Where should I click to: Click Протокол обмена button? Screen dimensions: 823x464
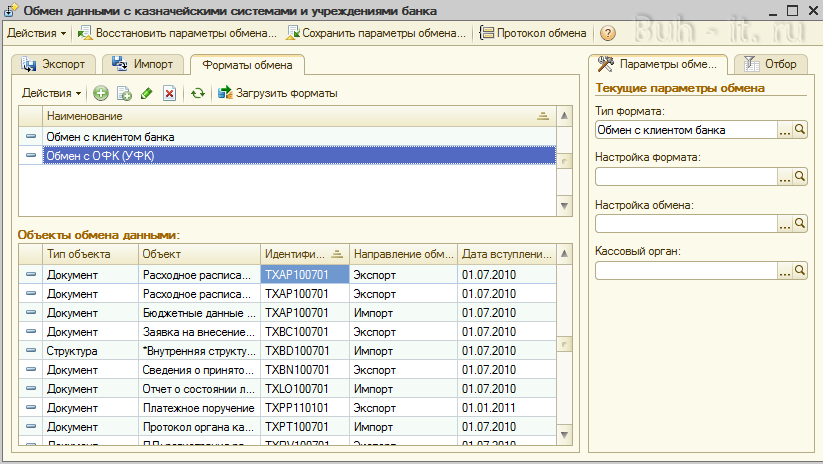coord(534,33)
